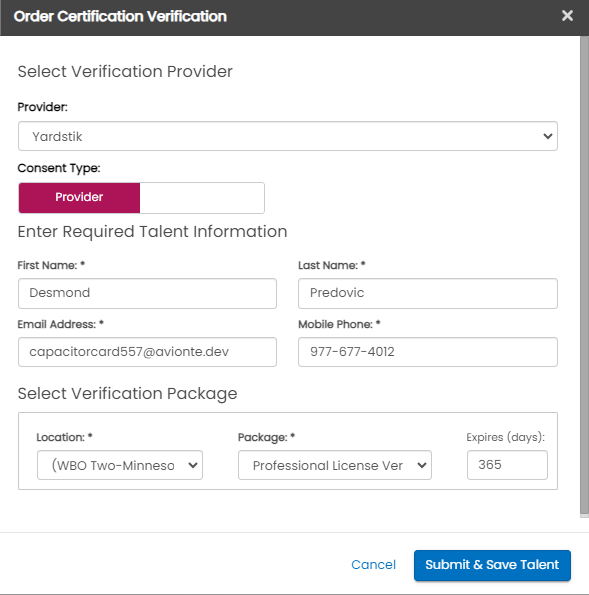Click the Expires (days) label text
Viewport: 589px width, 595px height.
tap(506, 437)
